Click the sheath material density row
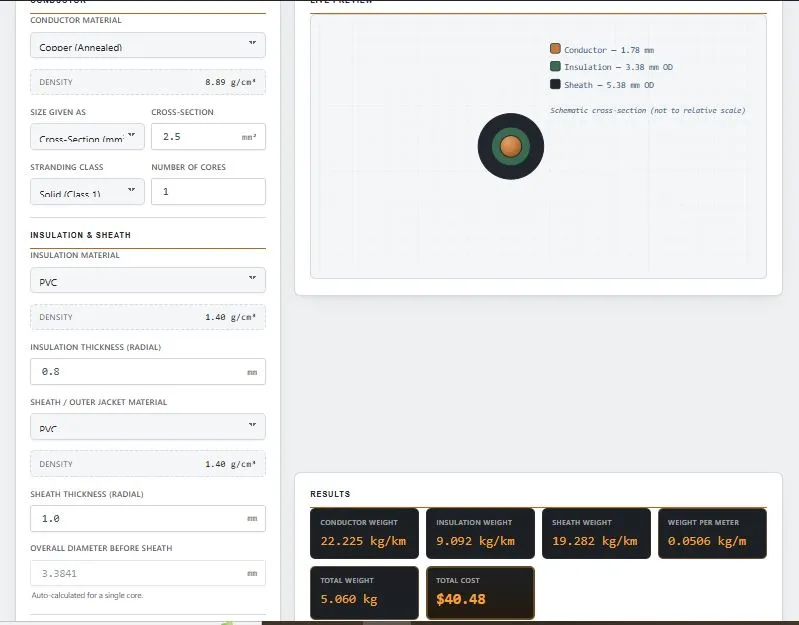Image resolution: width=799 pixels, height=625 pixels. pyautogui.click(x=148, y=464)
